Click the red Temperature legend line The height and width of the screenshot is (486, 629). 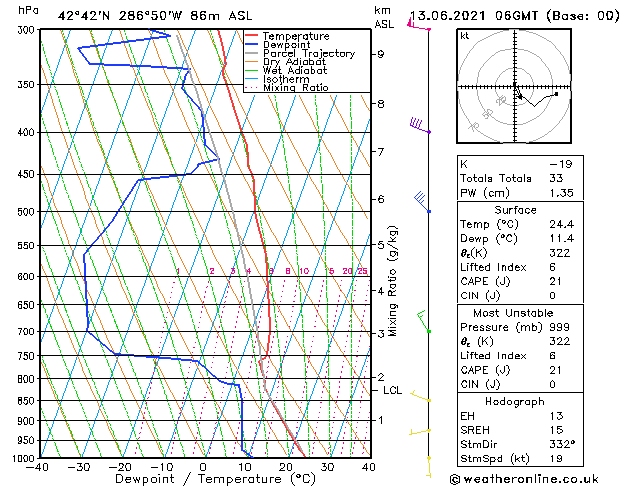coord(252,36)
